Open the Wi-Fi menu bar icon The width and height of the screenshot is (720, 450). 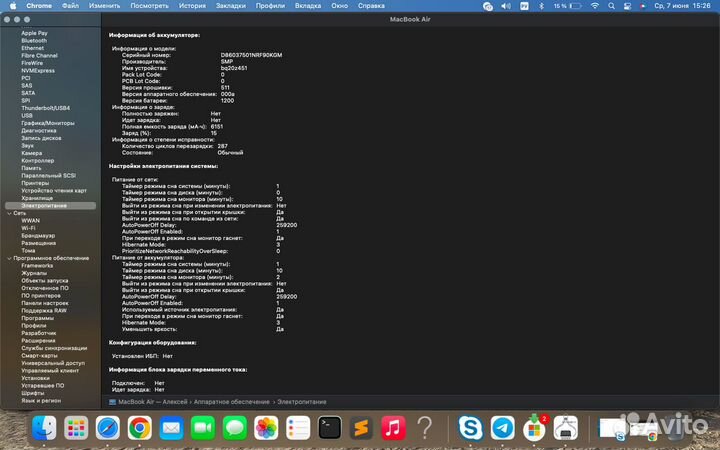tap(595, 6)
